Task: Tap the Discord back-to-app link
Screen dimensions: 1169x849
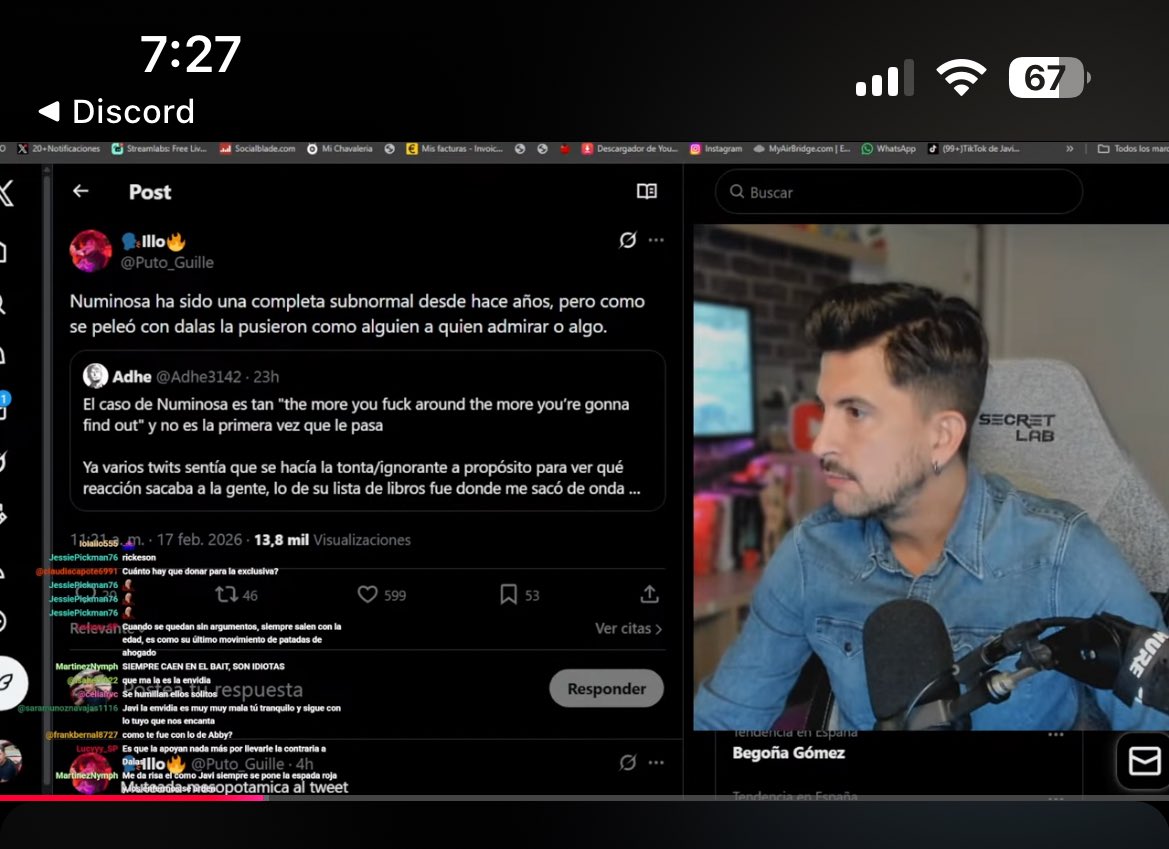Action: coord(116,112)
